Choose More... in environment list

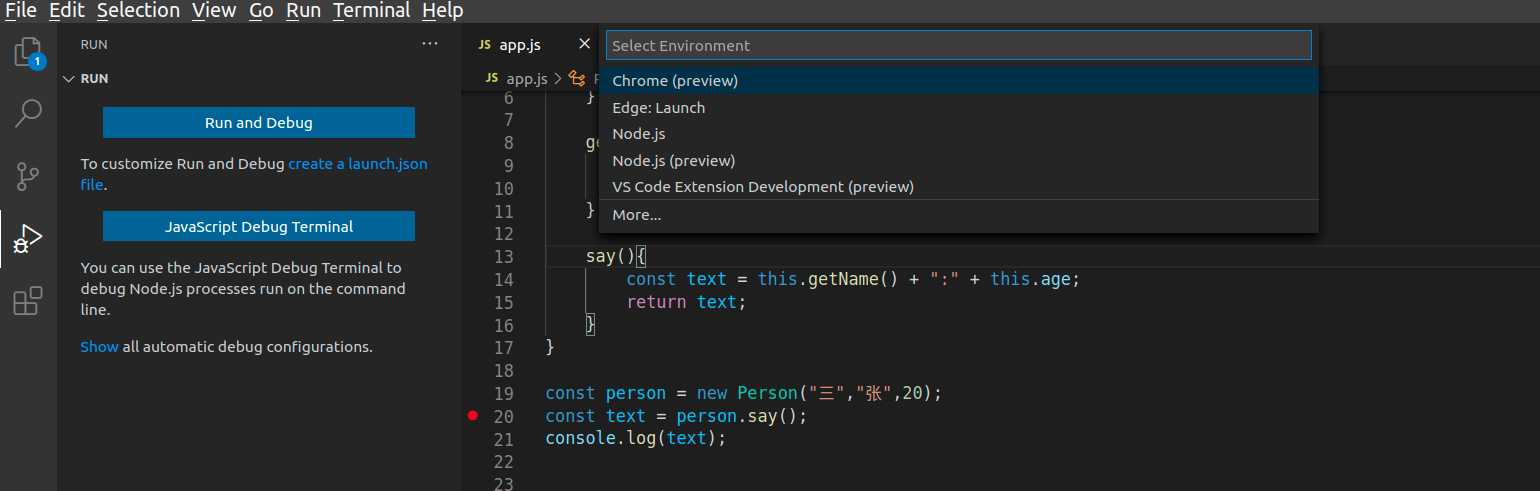[958, 214]
